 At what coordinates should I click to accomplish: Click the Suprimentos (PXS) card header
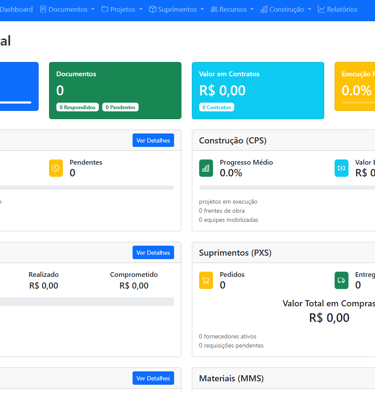point(283,253)
